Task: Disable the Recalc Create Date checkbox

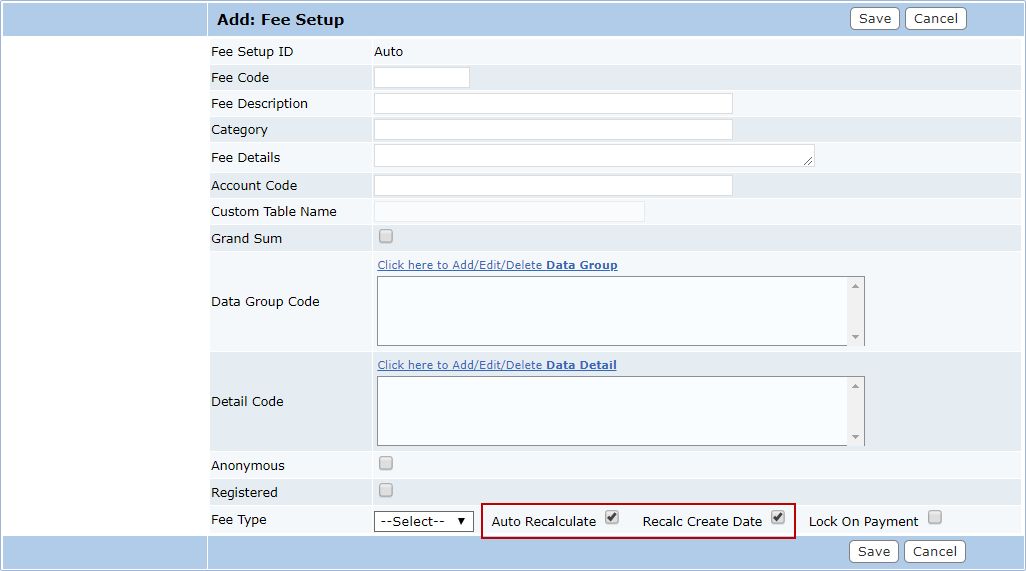Action: tap(778, 518)
